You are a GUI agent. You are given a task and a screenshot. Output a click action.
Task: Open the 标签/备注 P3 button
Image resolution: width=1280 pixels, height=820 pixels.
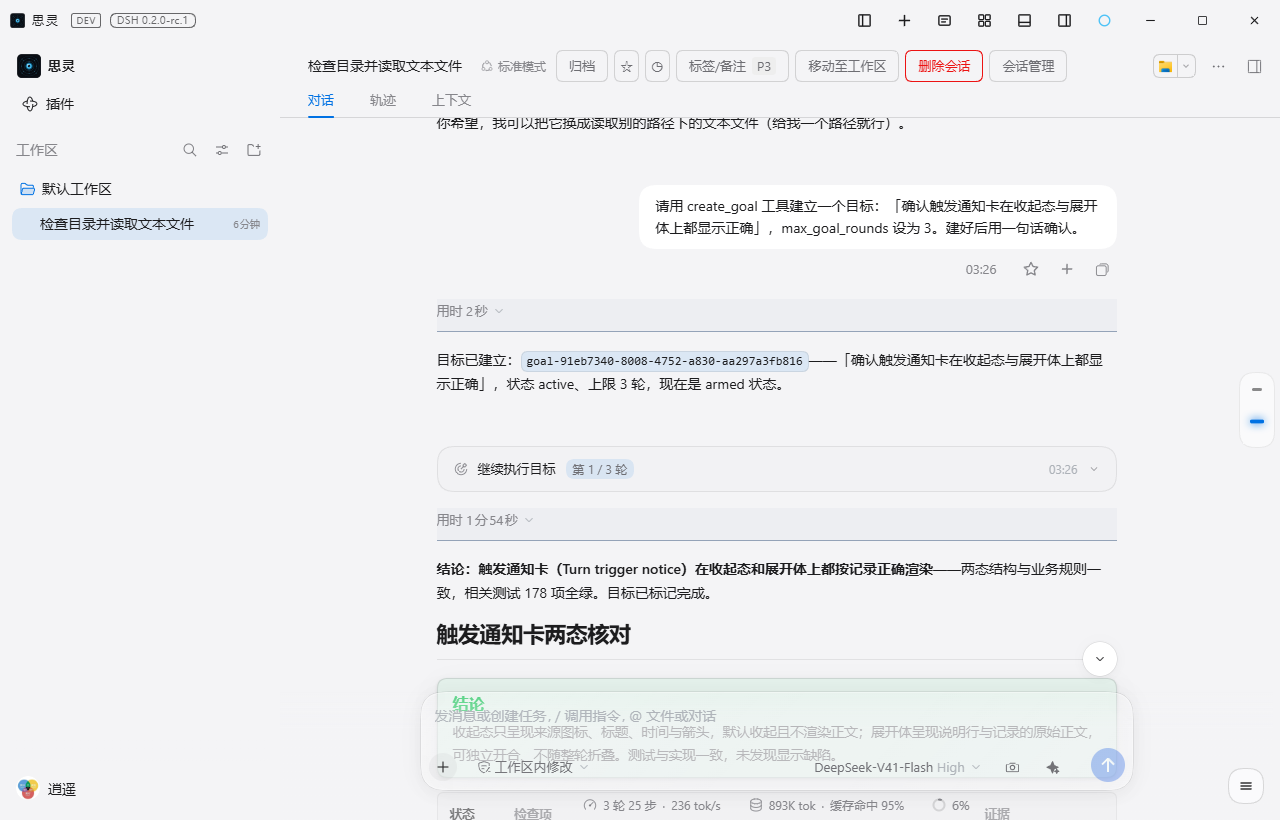tap(732, 66)
